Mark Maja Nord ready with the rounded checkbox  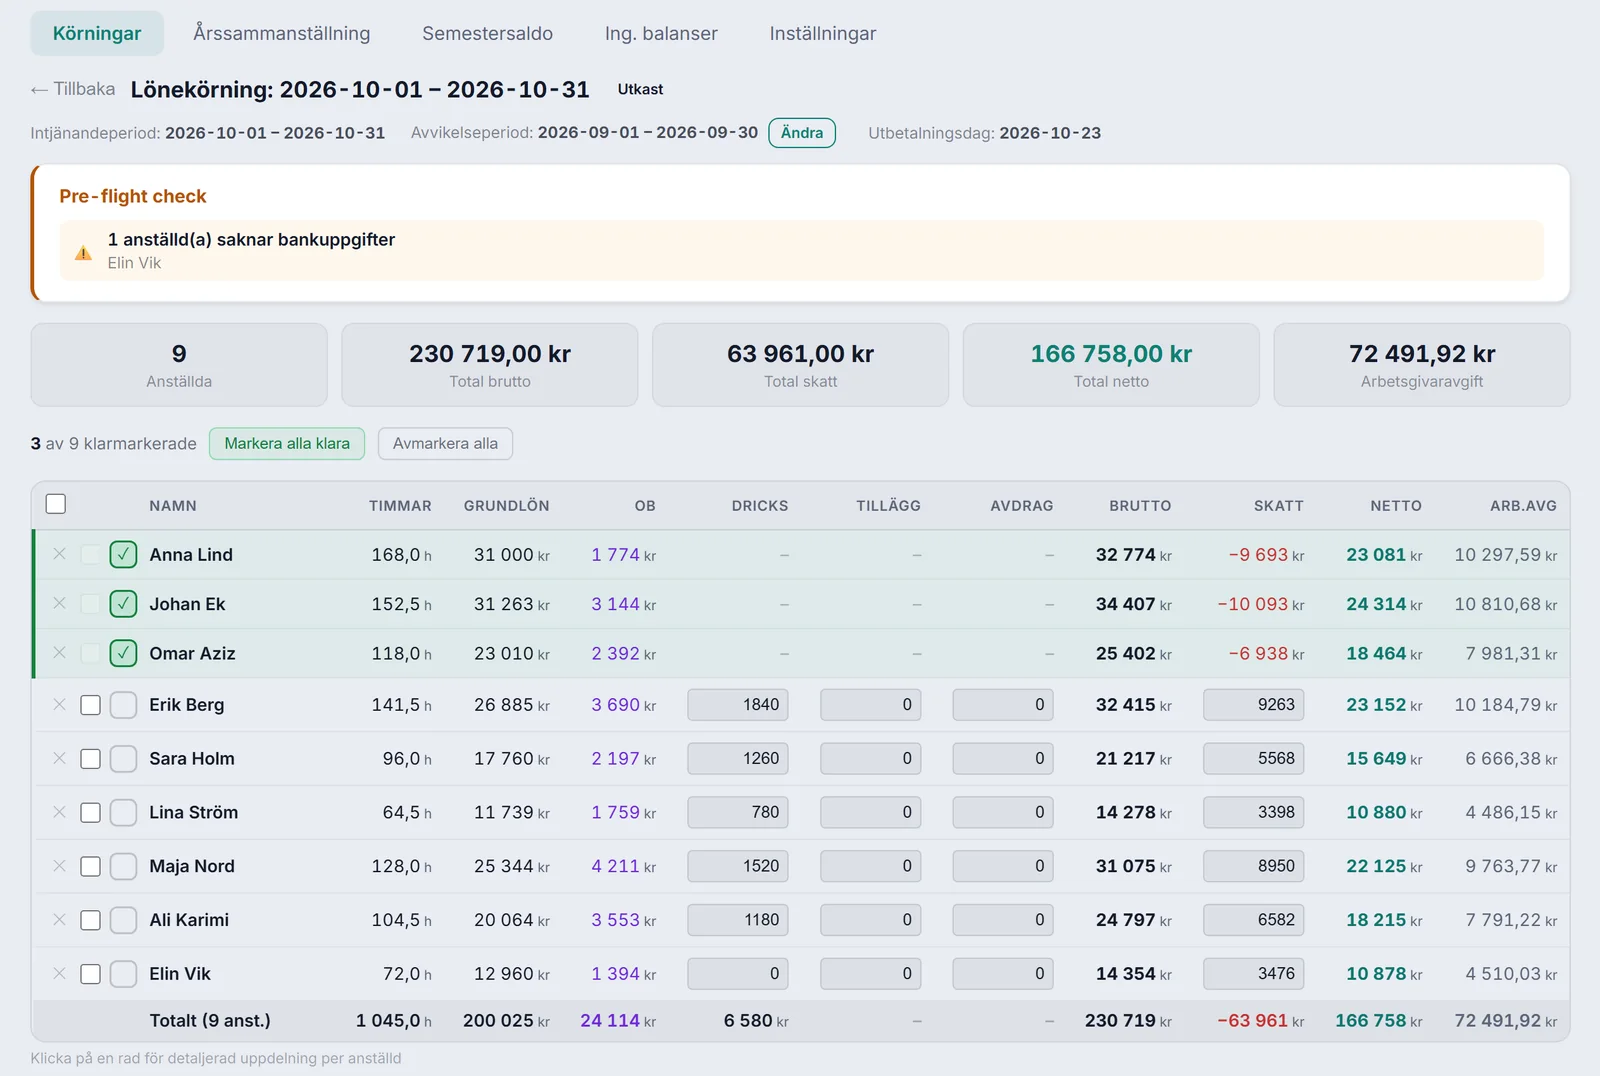[x=123, y=866]
